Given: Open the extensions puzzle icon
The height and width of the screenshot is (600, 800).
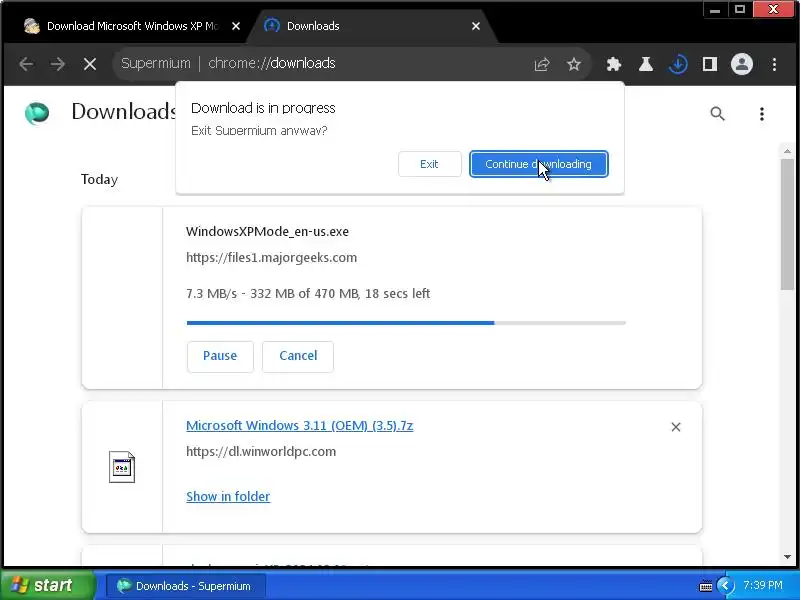Looking at the screenshot, I should (614, 64).
